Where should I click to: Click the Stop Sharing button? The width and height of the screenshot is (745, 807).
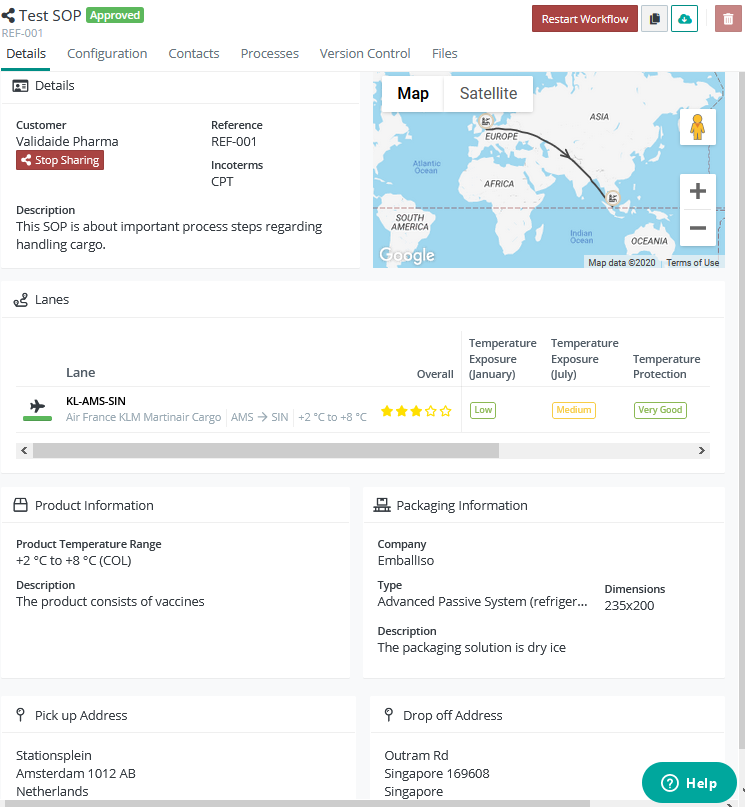(x=59, y=159)
